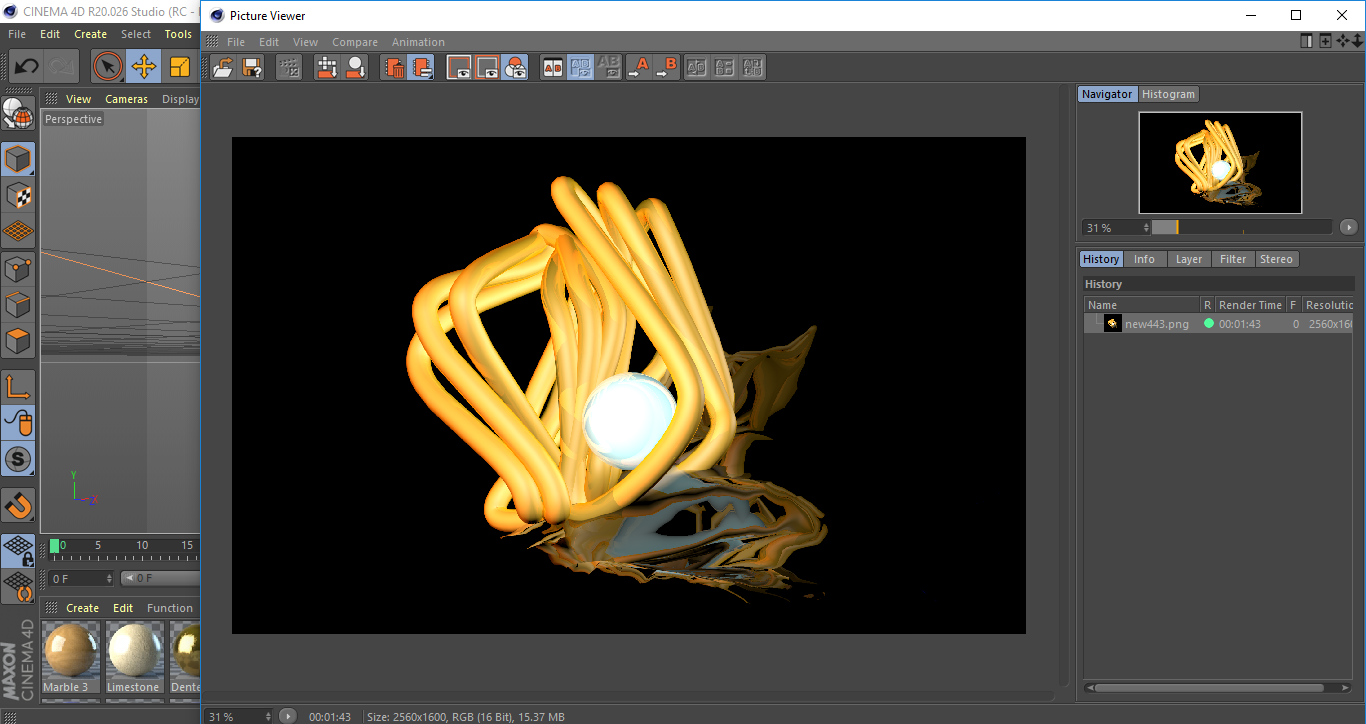Switch to Edges mode cube icon
The height and width of the screenshot is (724, 1366).
[18, 305]
